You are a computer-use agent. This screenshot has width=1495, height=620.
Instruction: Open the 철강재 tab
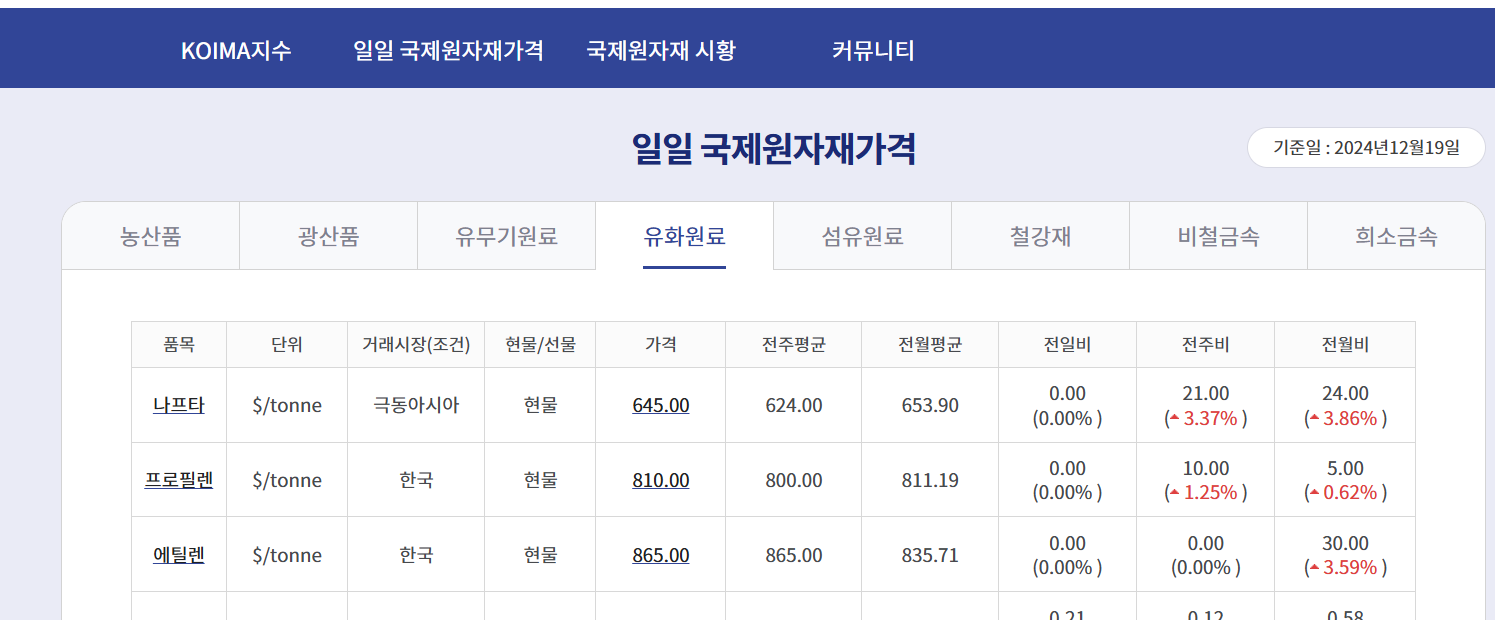coord(1040,237)
